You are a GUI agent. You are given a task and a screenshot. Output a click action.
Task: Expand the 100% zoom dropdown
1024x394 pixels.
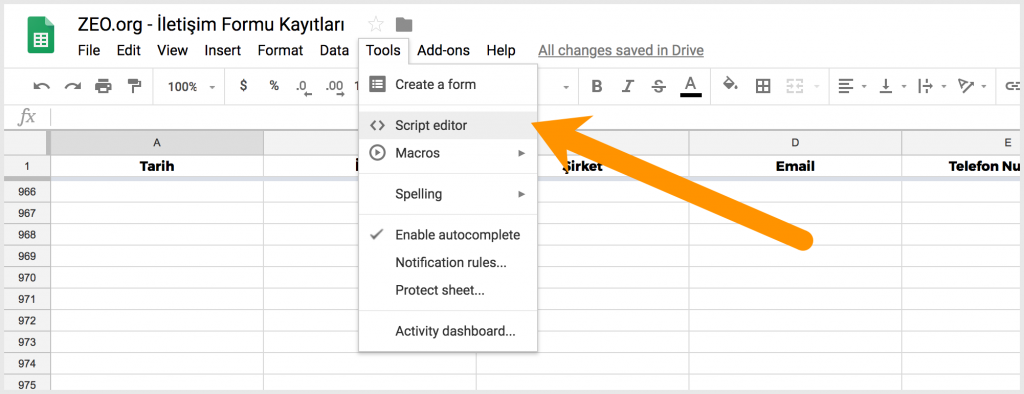click(x=191, y=86)
